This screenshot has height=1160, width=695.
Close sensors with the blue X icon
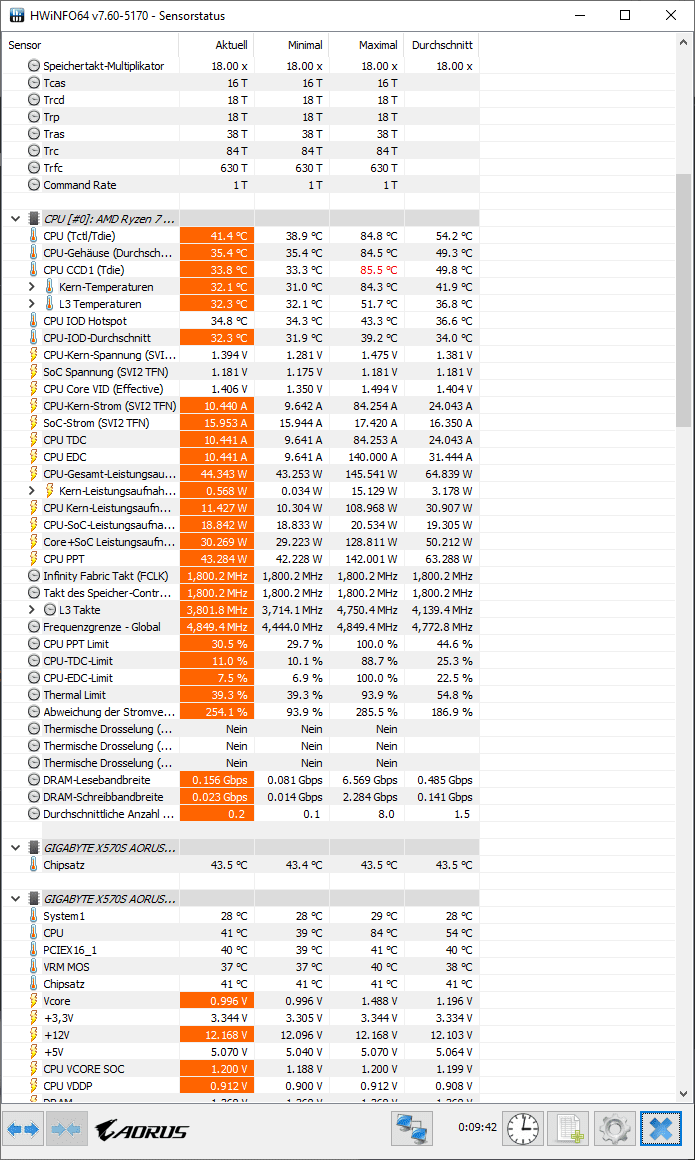659,1129
